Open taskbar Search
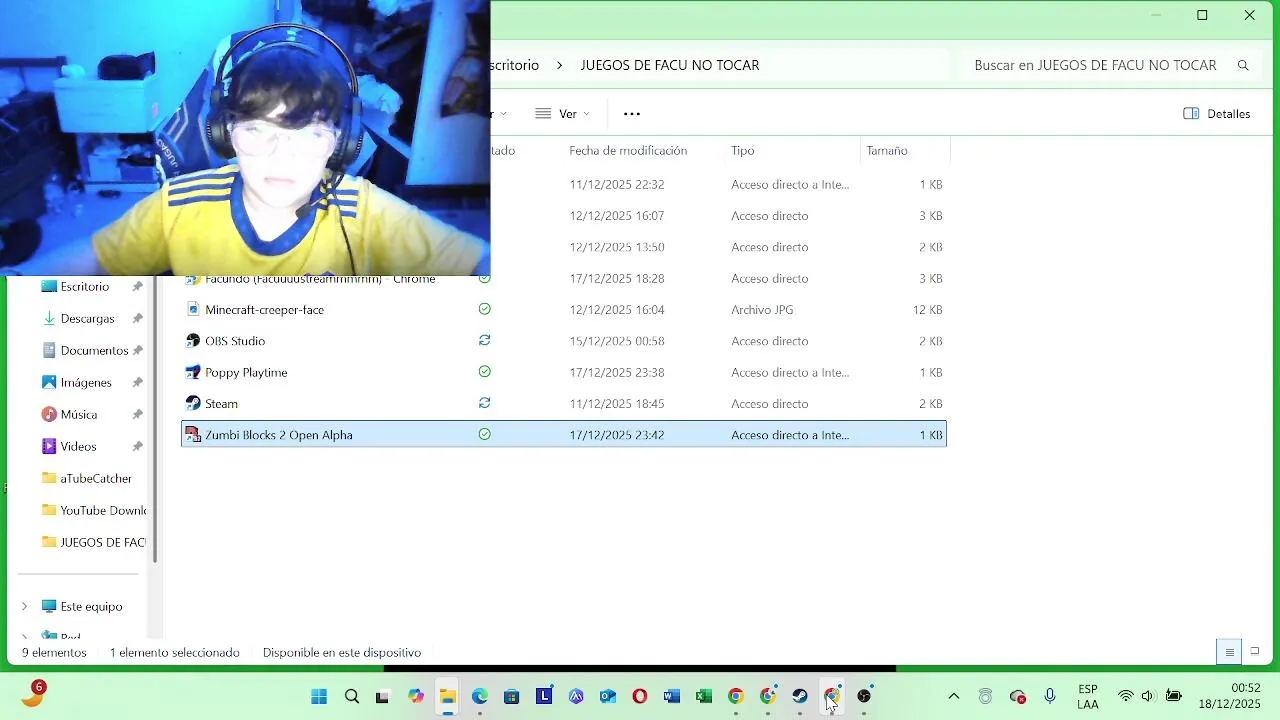Viewport: 1280px width, 720px height. click(351, 697)
